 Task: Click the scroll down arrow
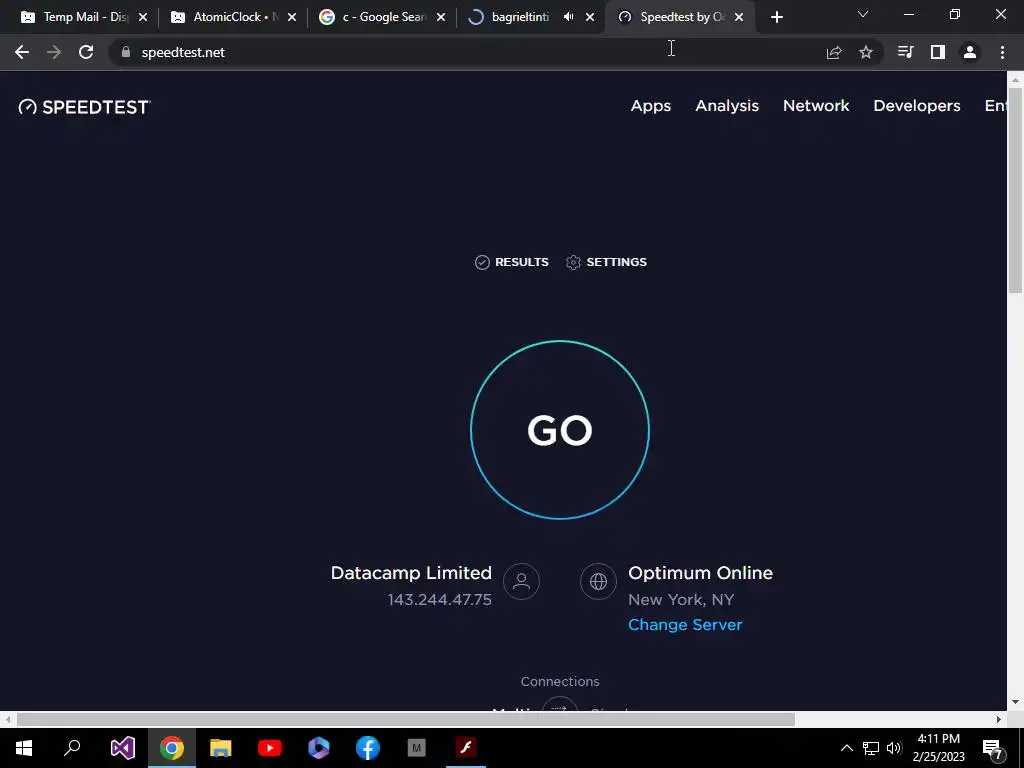click(1015, 702)
